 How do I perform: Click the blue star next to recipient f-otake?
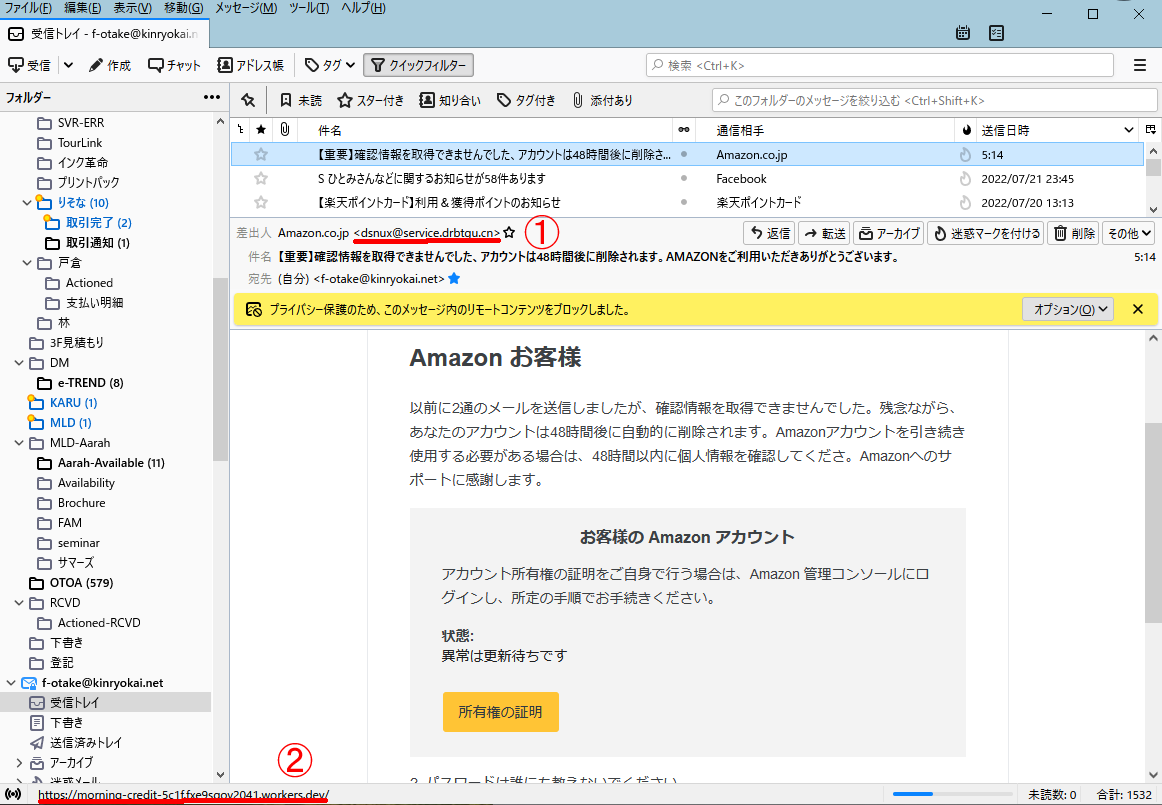pyautogui.click(x=454, y=279)
